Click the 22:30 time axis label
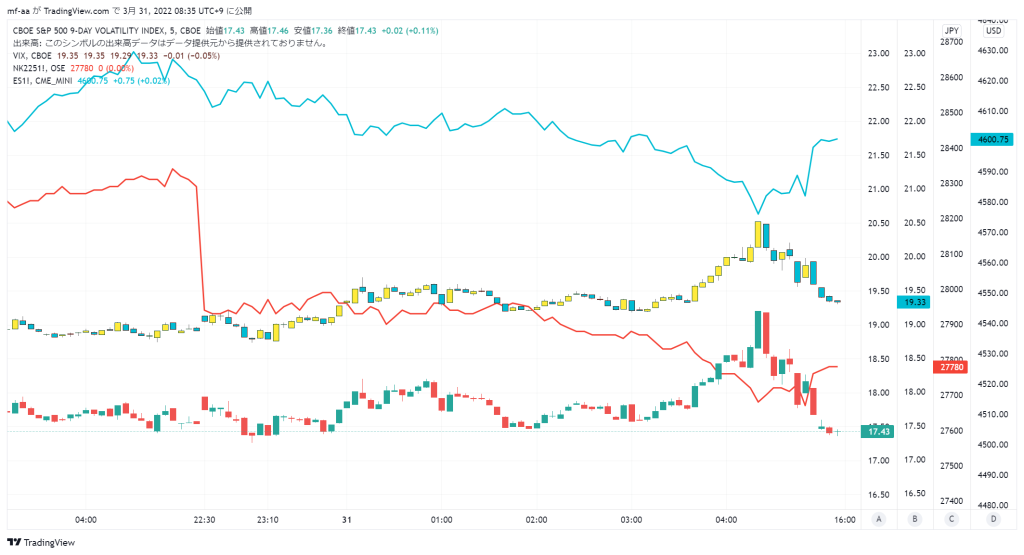1024x555 pixels. pyautogui.click(x=204, y=520)
